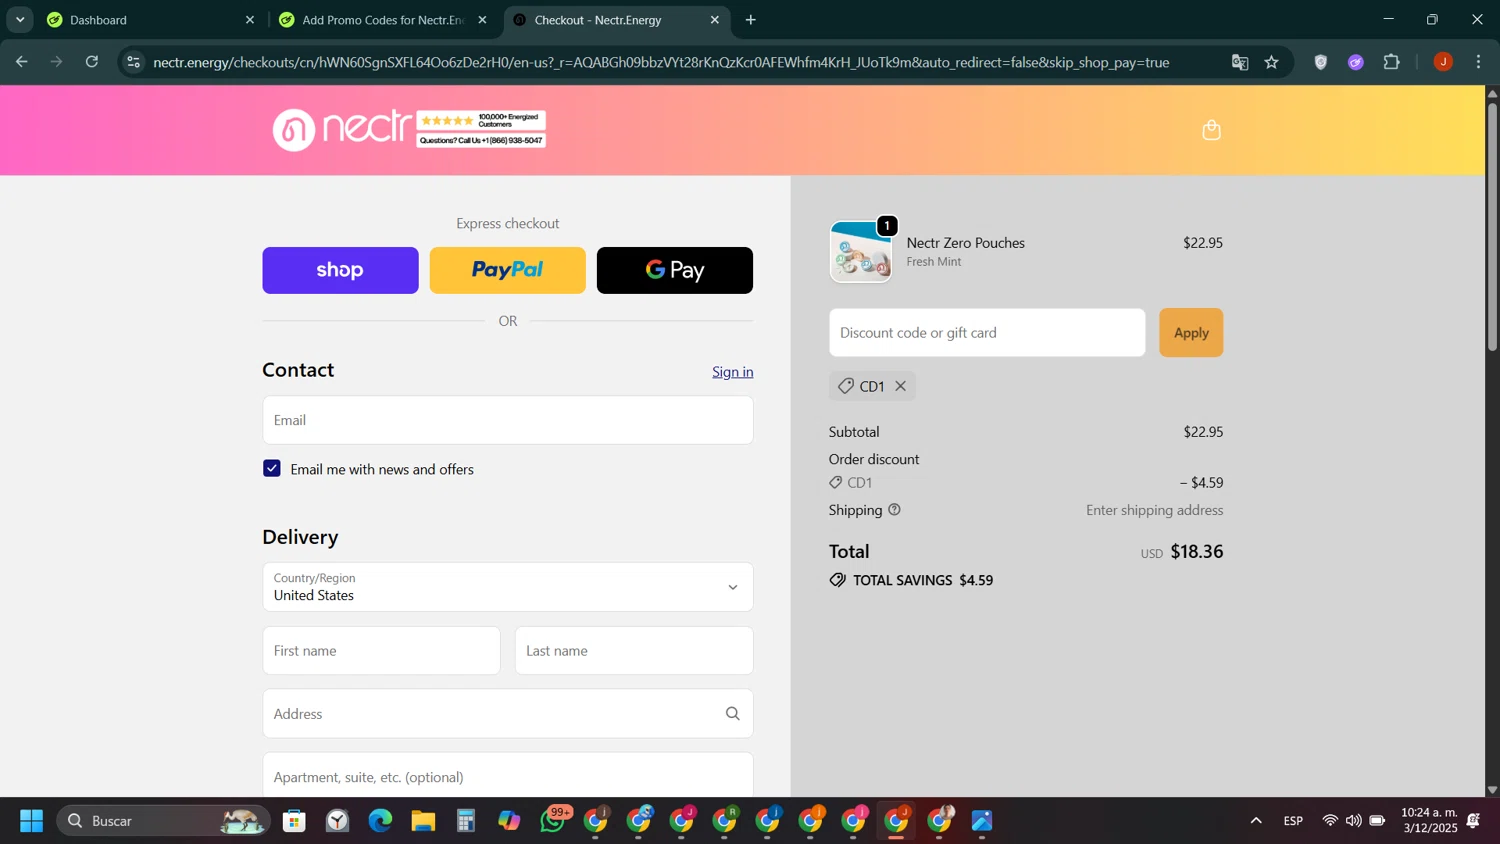
Task: Go back to the previous page
Action: pyautogui.click(x=21, y=62)
